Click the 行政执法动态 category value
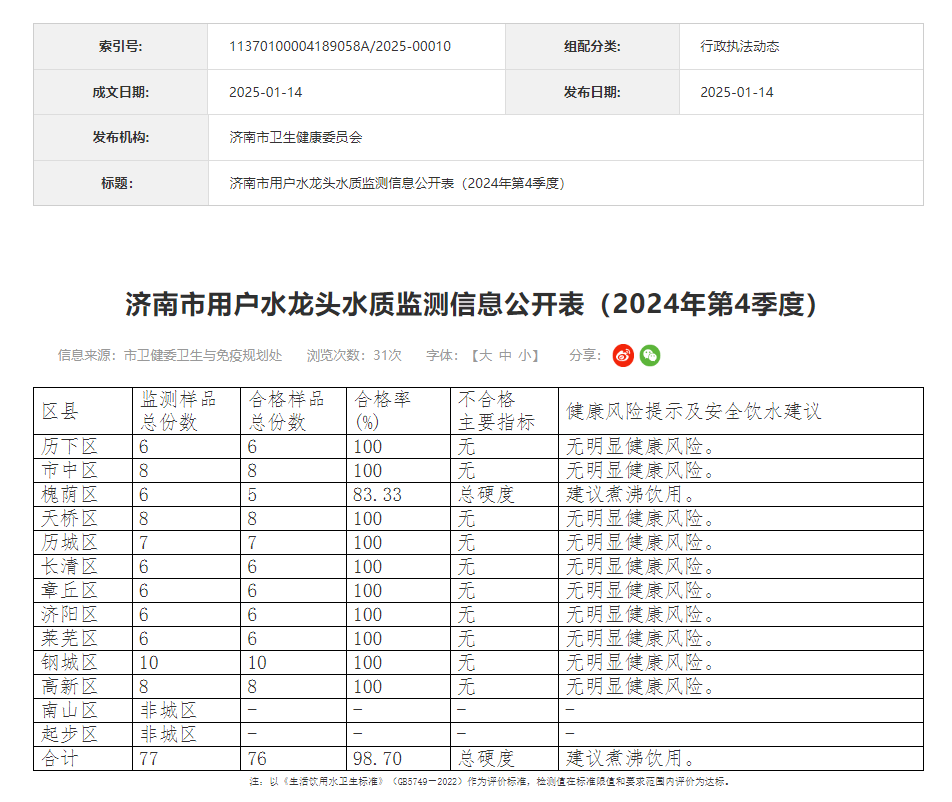The width and height of the screenshot is (952, 802). pyautogui.click(x=740, y=46)
